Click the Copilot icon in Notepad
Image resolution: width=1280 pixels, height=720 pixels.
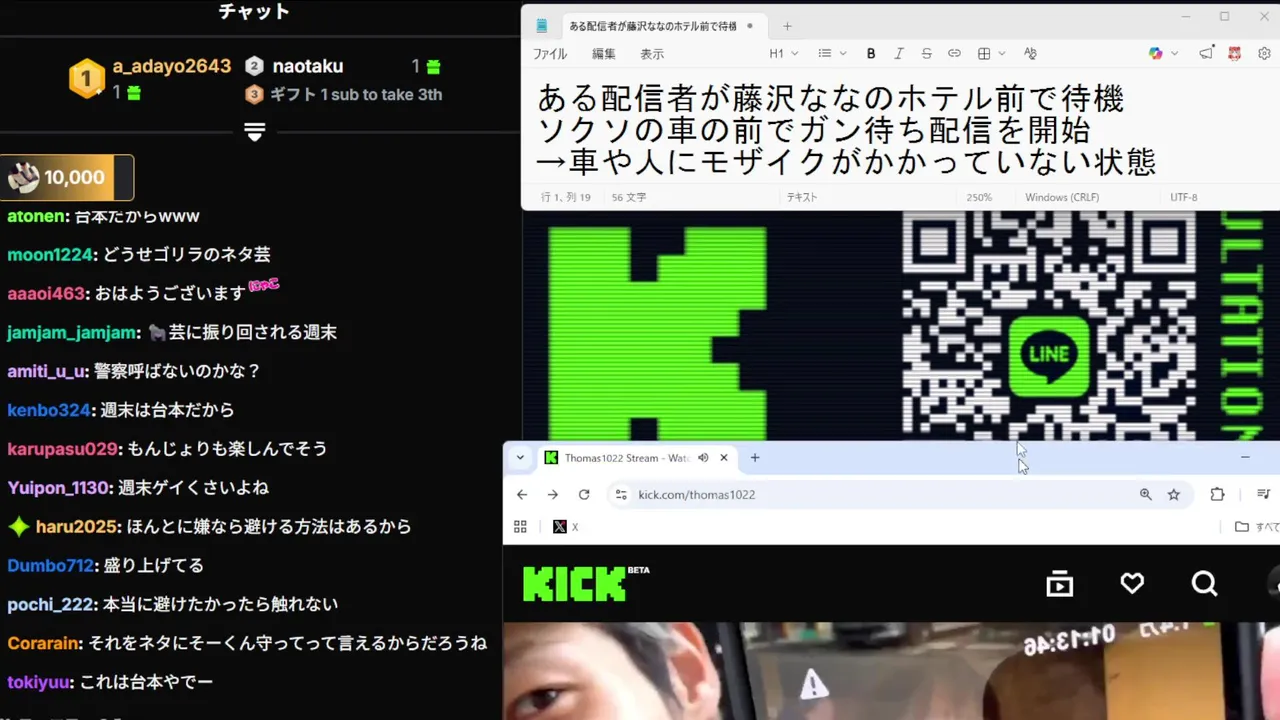coord(1156,53)
